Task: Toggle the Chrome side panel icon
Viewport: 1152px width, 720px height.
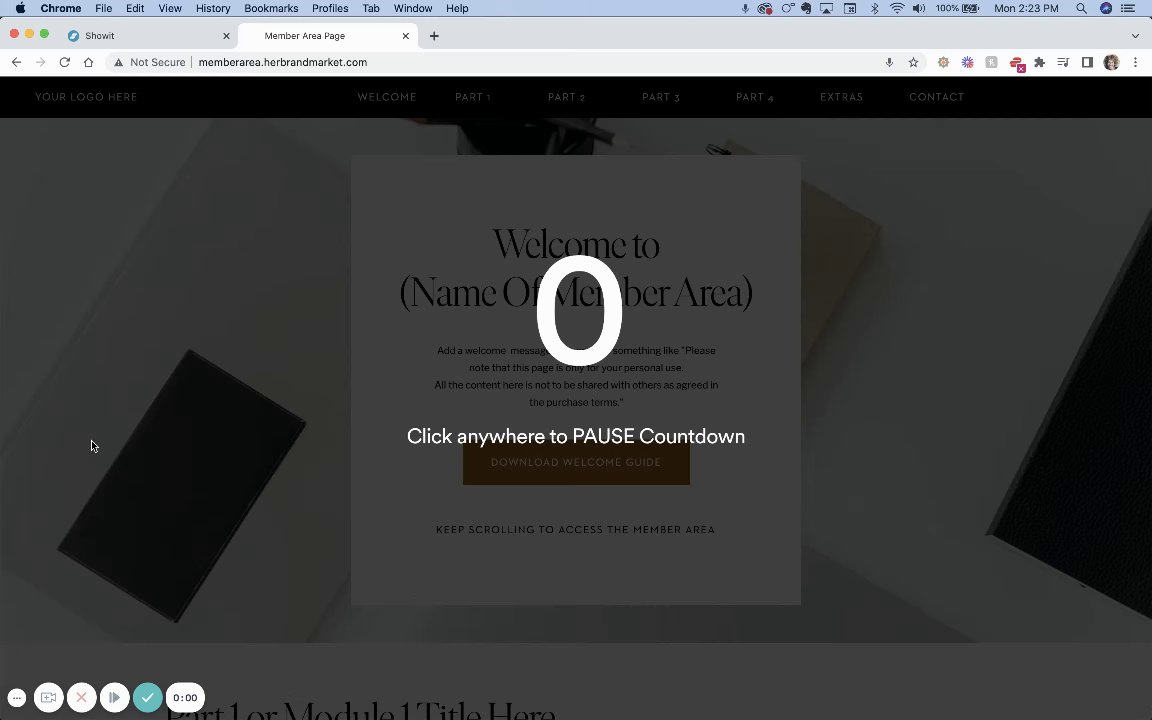Action: (1087, 62)
